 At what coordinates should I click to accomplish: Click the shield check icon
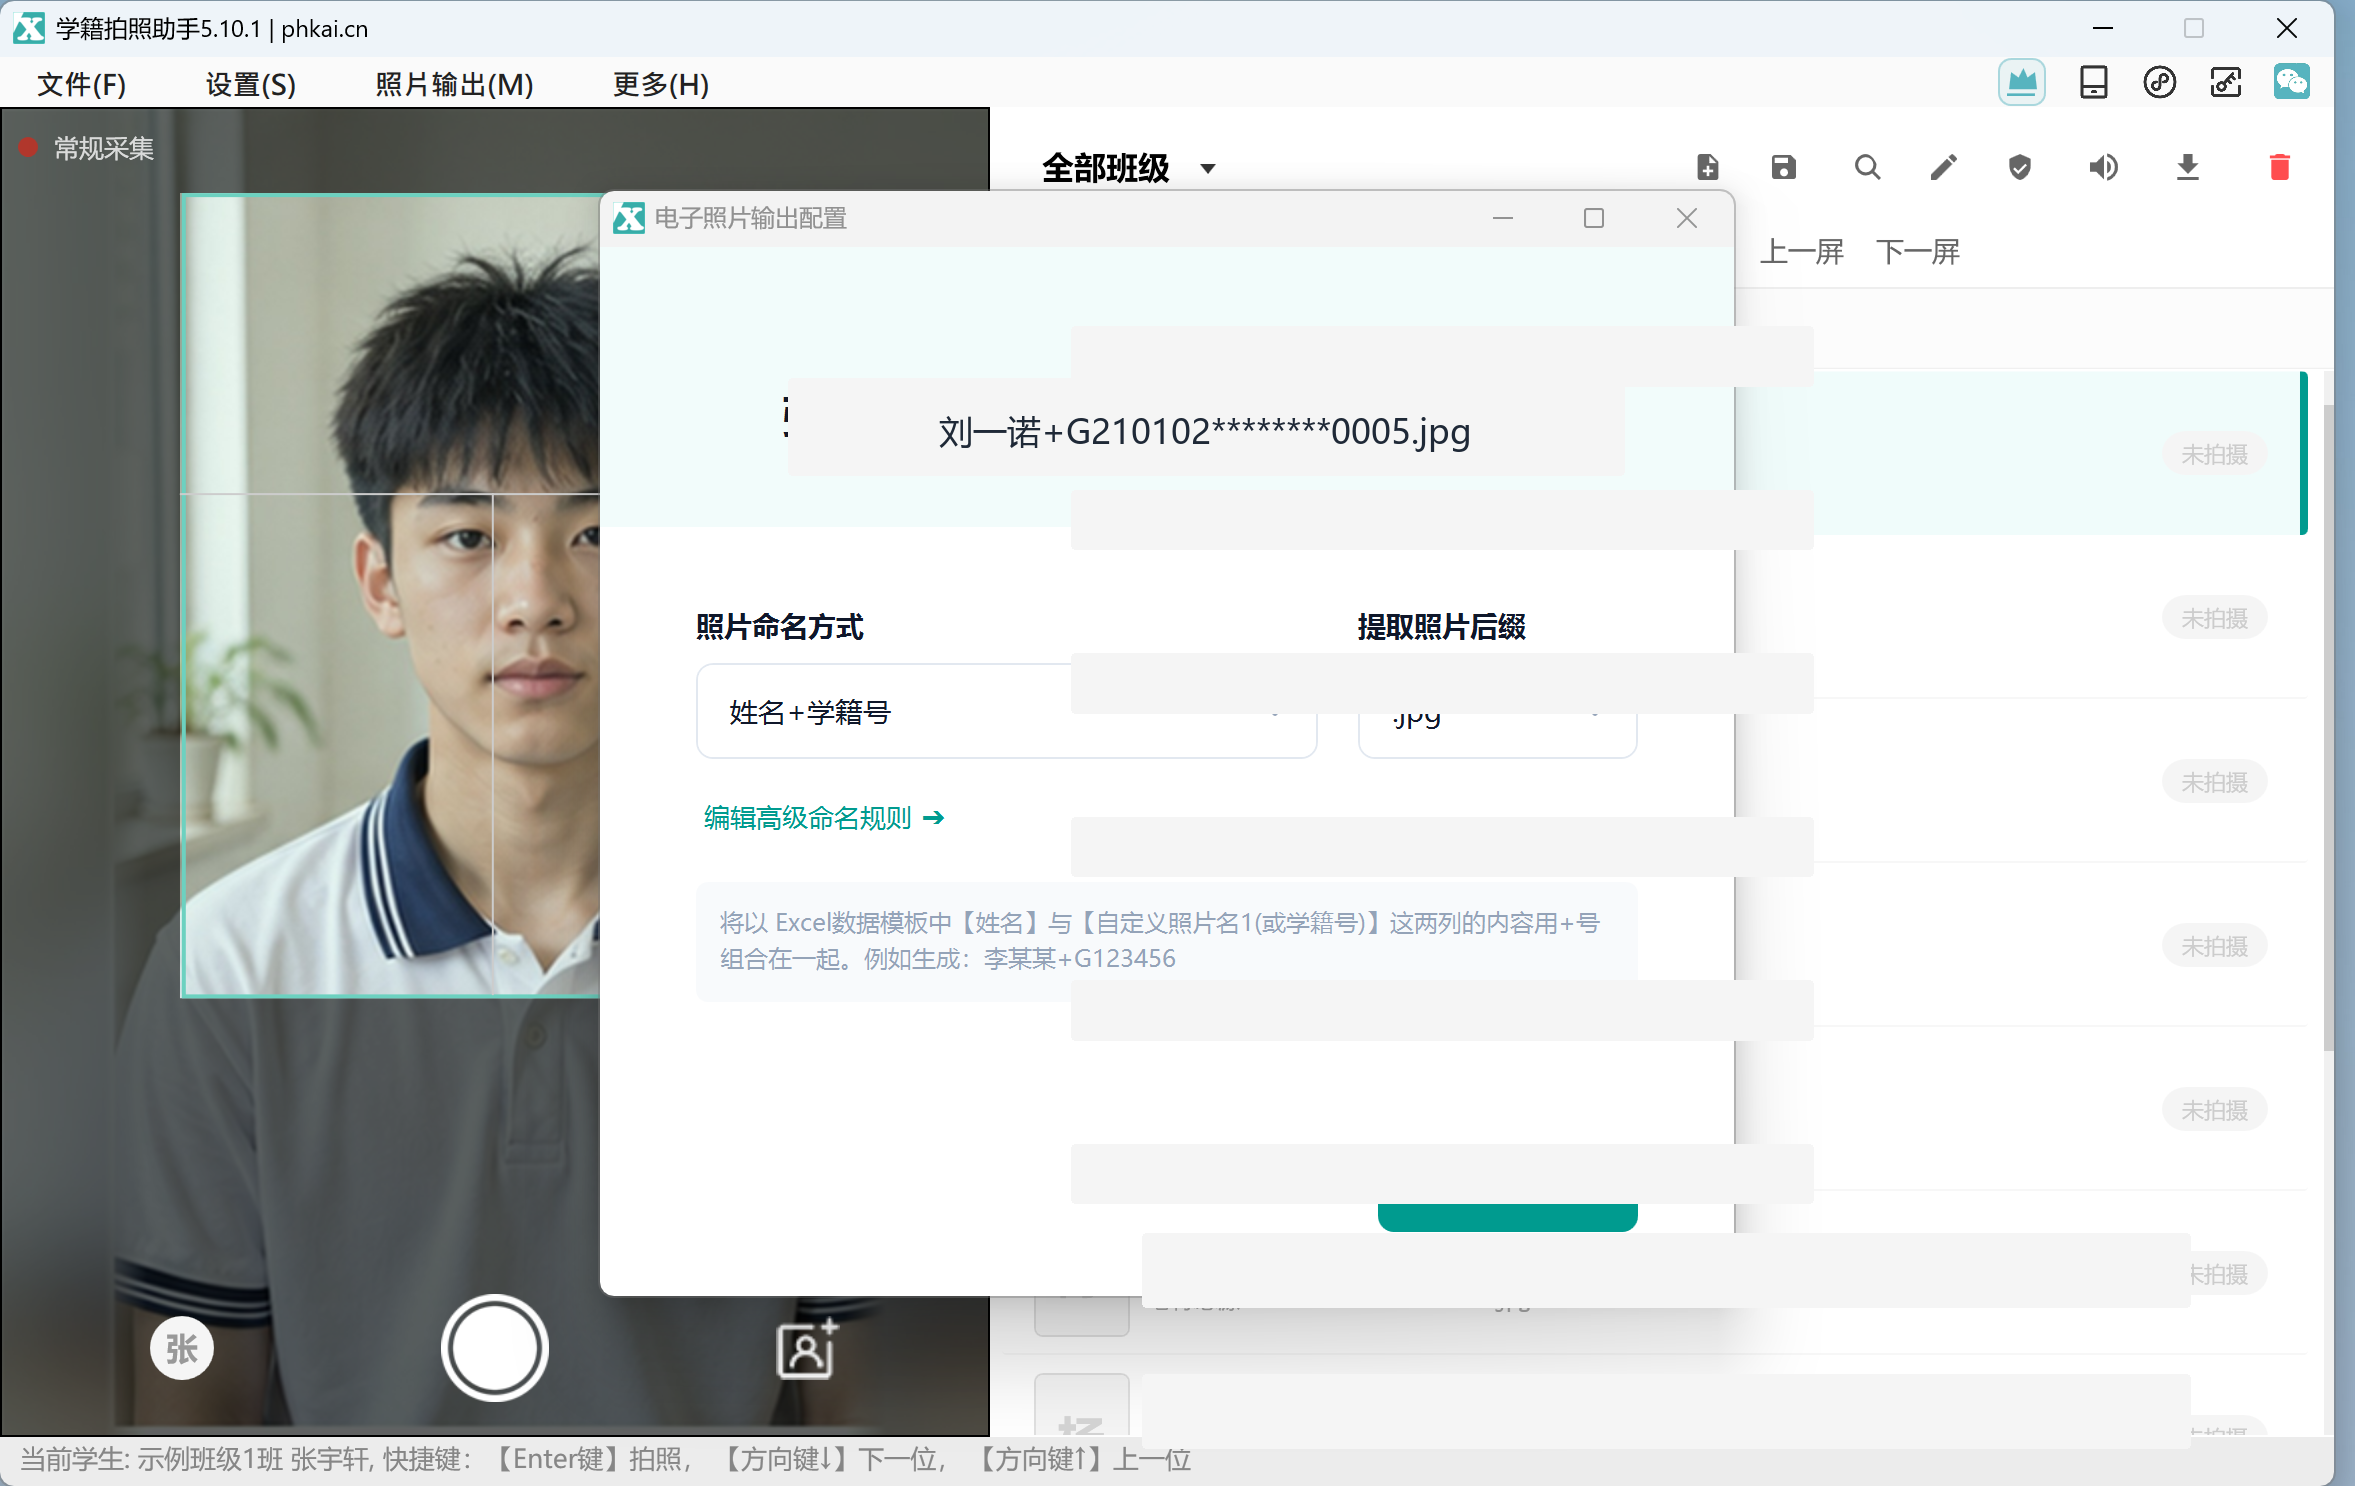pyautogui.click(x=2019, y=167)
